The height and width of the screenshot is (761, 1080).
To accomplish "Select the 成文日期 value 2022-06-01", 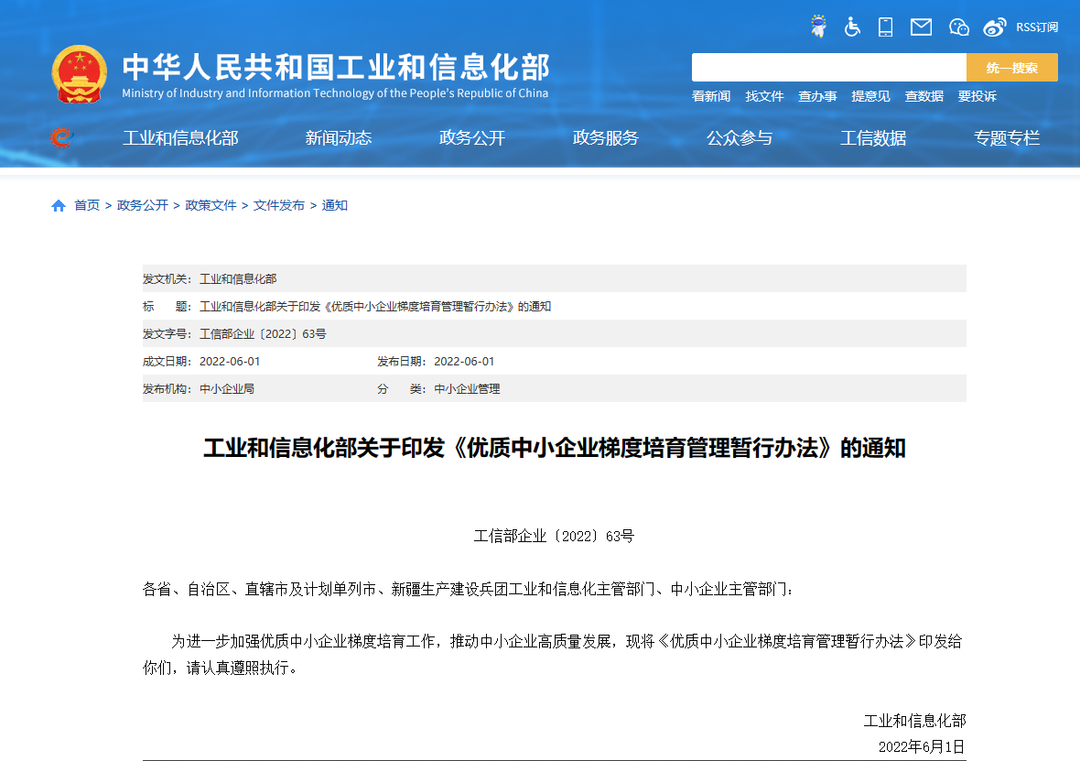I will click(229, 362).
